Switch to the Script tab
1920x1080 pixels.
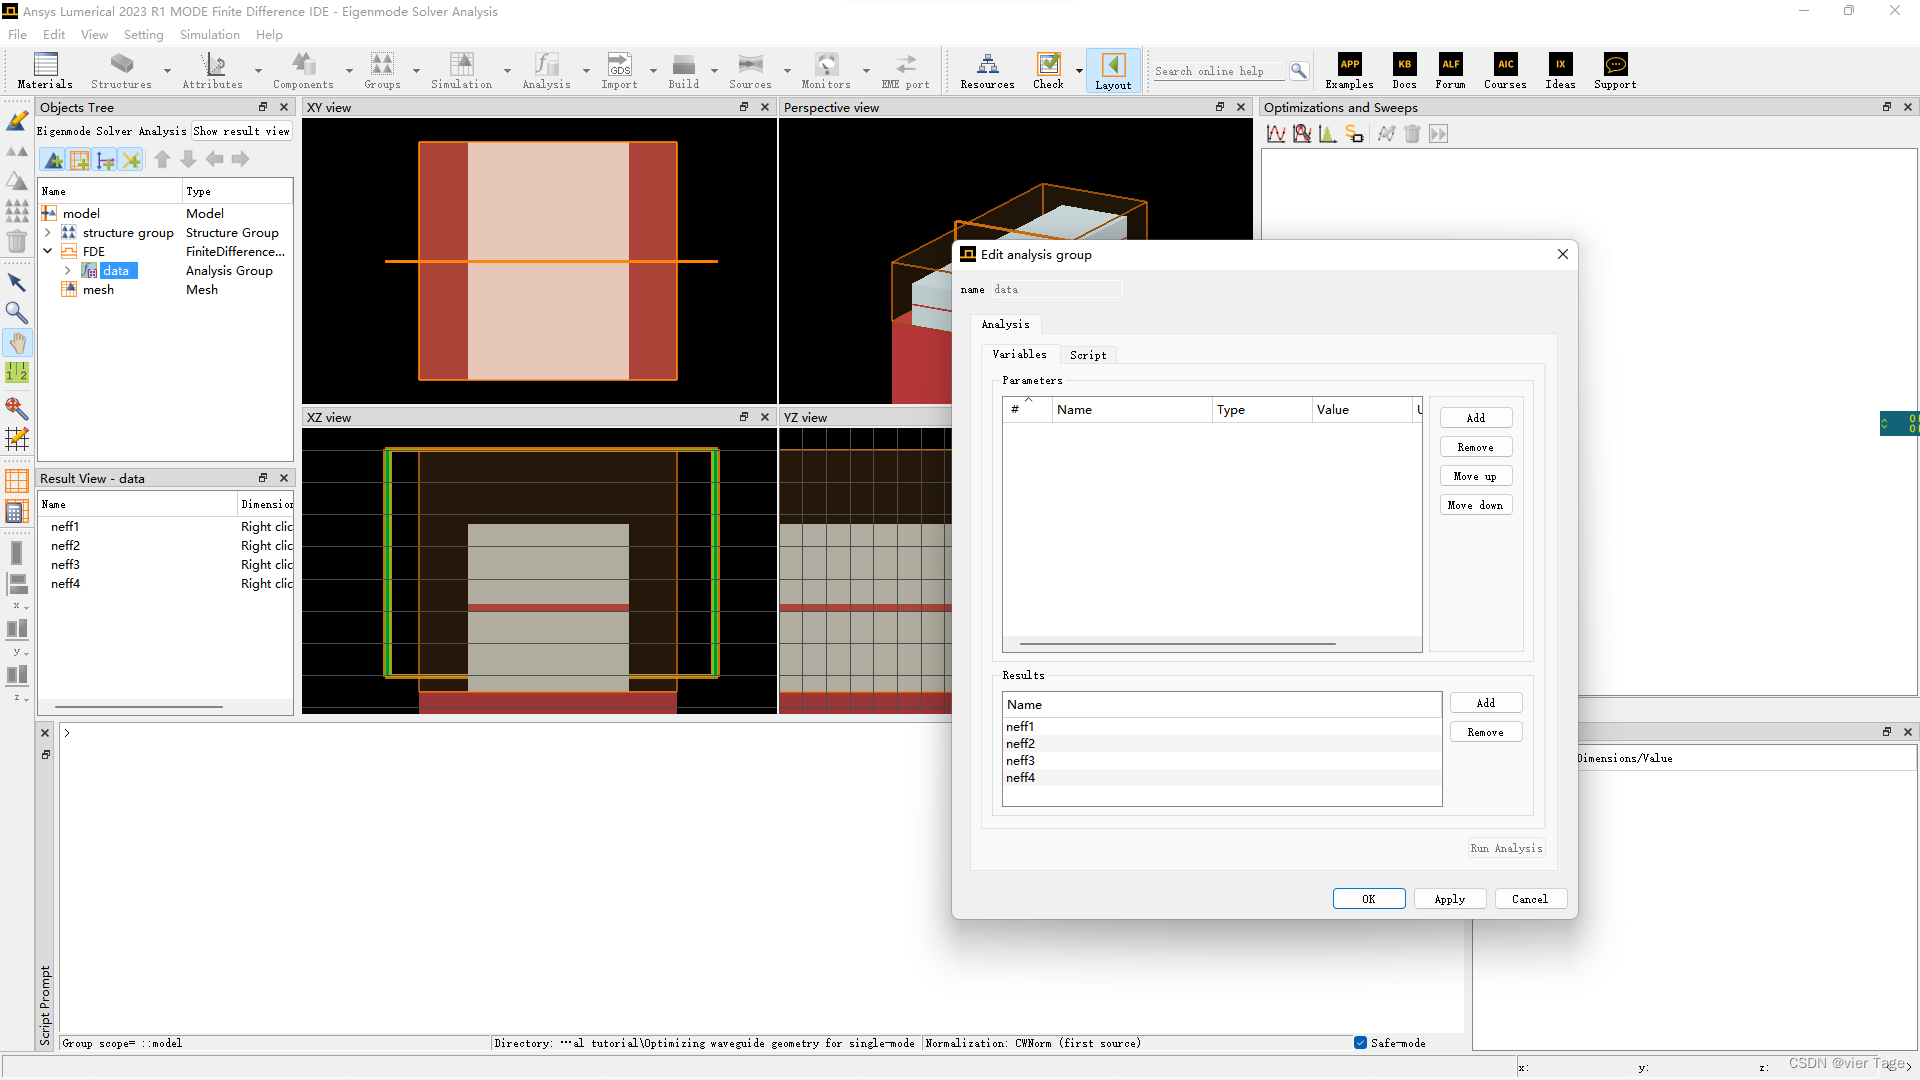(1088, 355)
